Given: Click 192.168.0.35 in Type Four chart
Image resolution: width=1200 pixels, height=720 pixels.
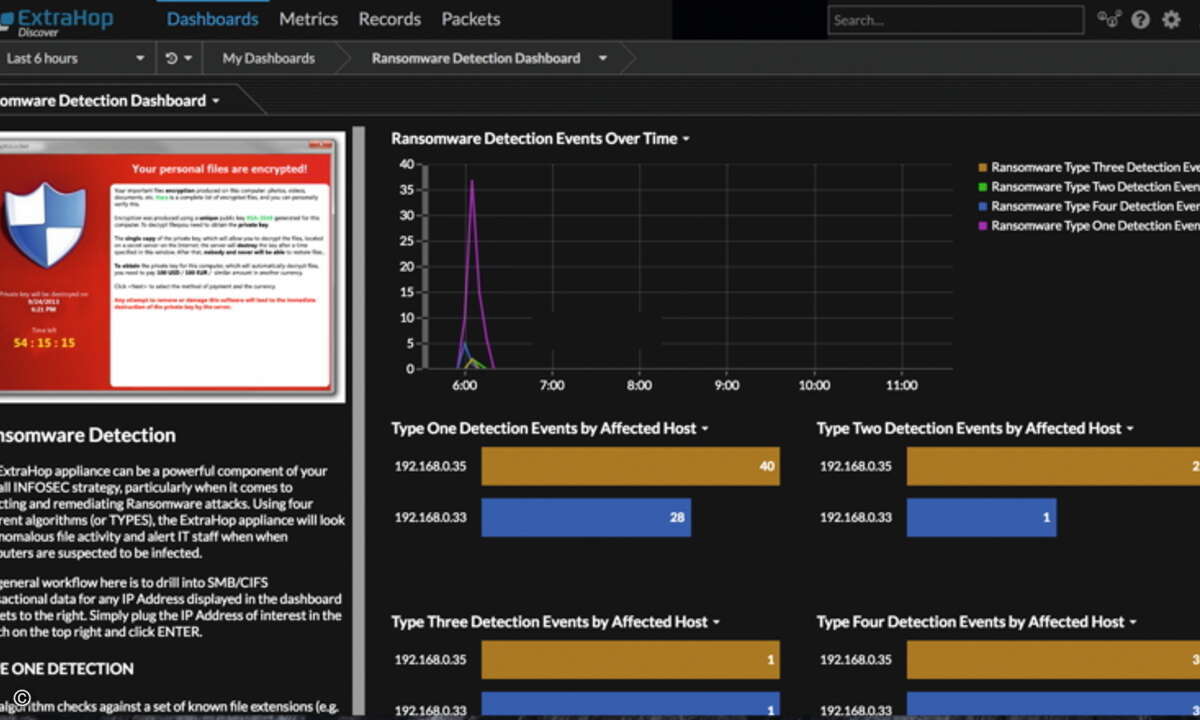Looking at the screenshot, I should [854, 660].
